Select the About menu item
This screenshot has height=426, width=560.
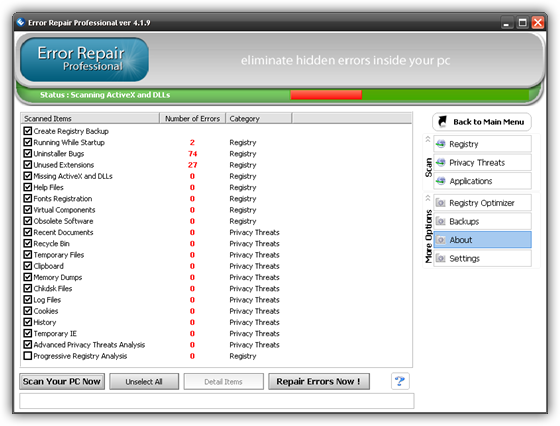coord(482,240)
